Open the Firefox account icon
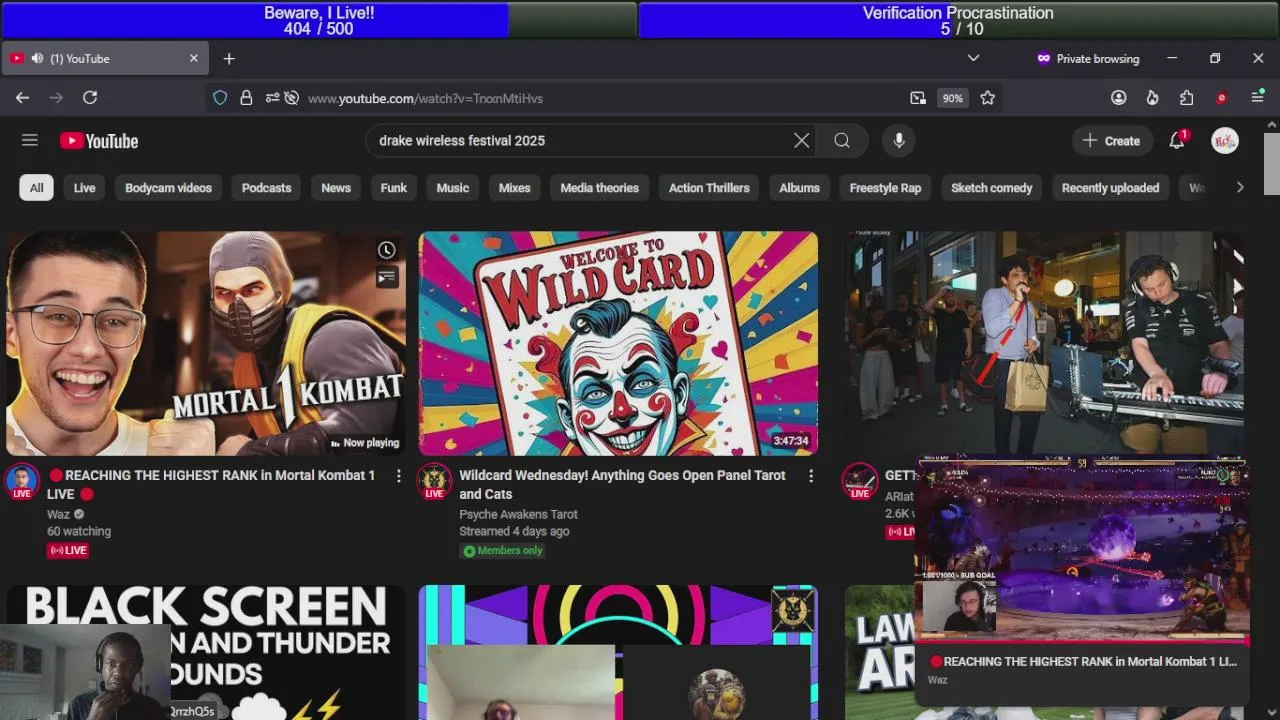The width and height of the screenshot is (1280, 720). (x=1119, y=98)
